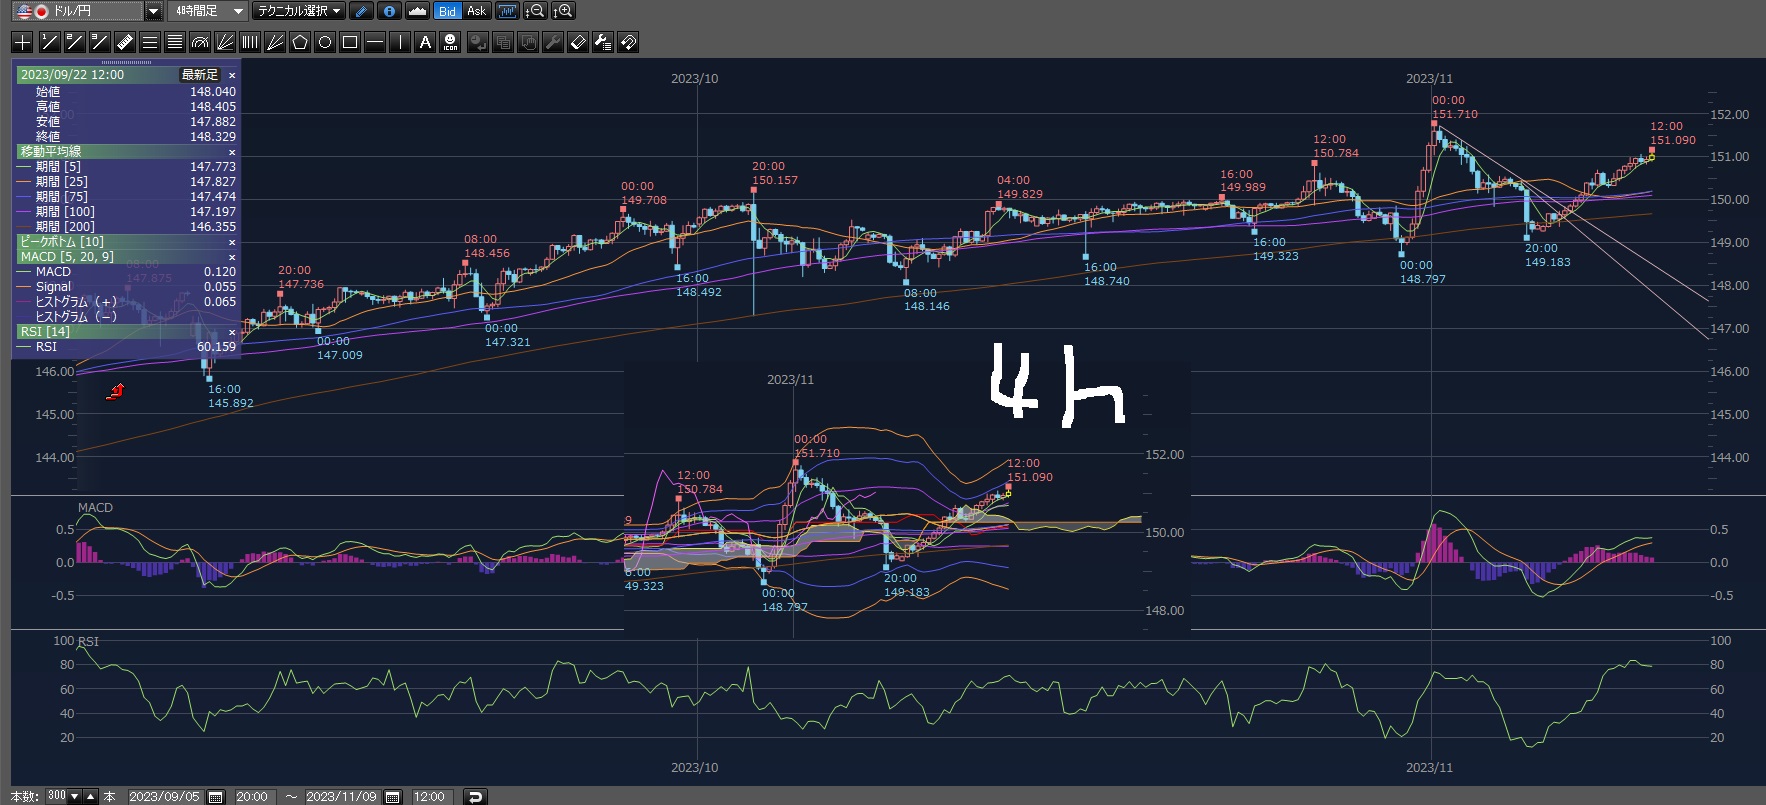Viewport: 1766px width, 805px height.
Task: Expand the テクニカル選択 menu
Action: point(298,11)
